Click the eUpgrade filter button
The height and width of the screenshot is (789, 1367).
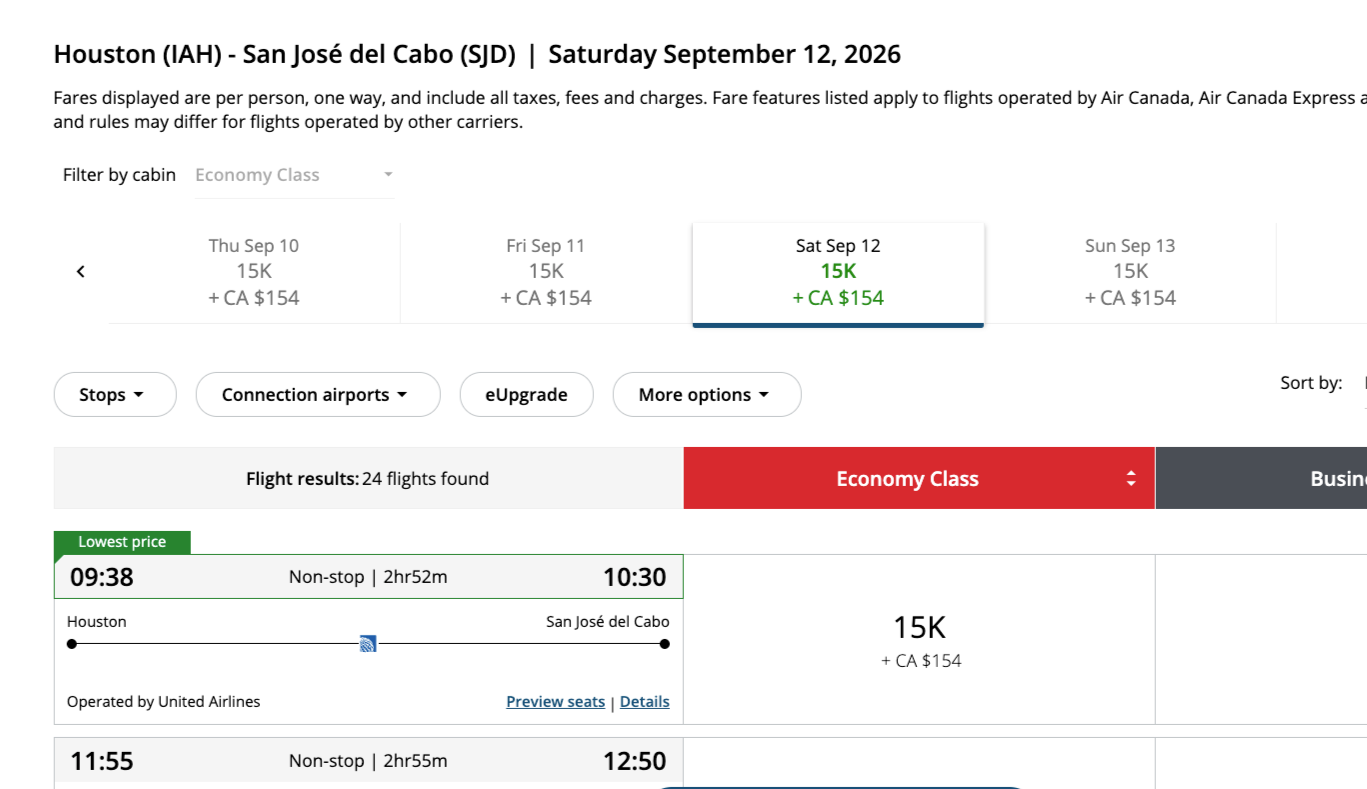click(x=526, y=395)
